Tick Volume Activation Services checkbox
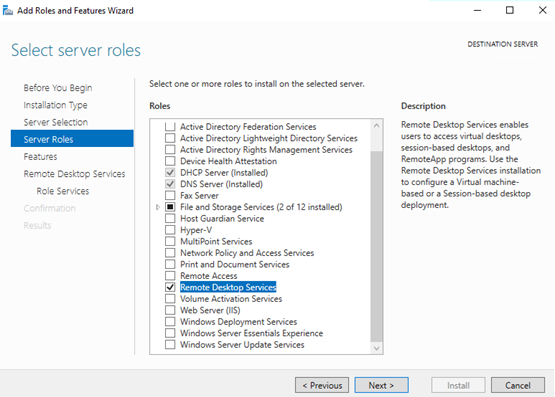 coord(170,299)
